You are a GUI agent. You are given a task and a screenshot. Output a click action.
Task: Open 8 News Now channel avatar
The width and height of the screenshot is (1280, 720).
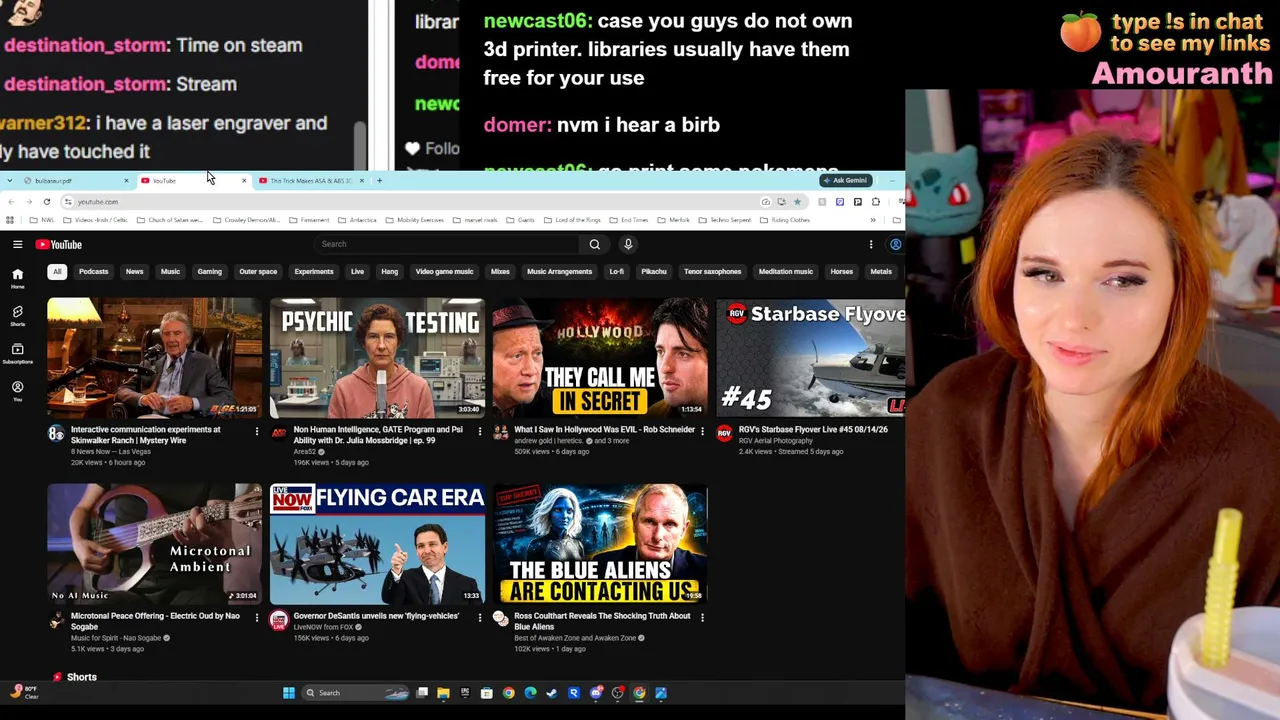click(56, 433)
